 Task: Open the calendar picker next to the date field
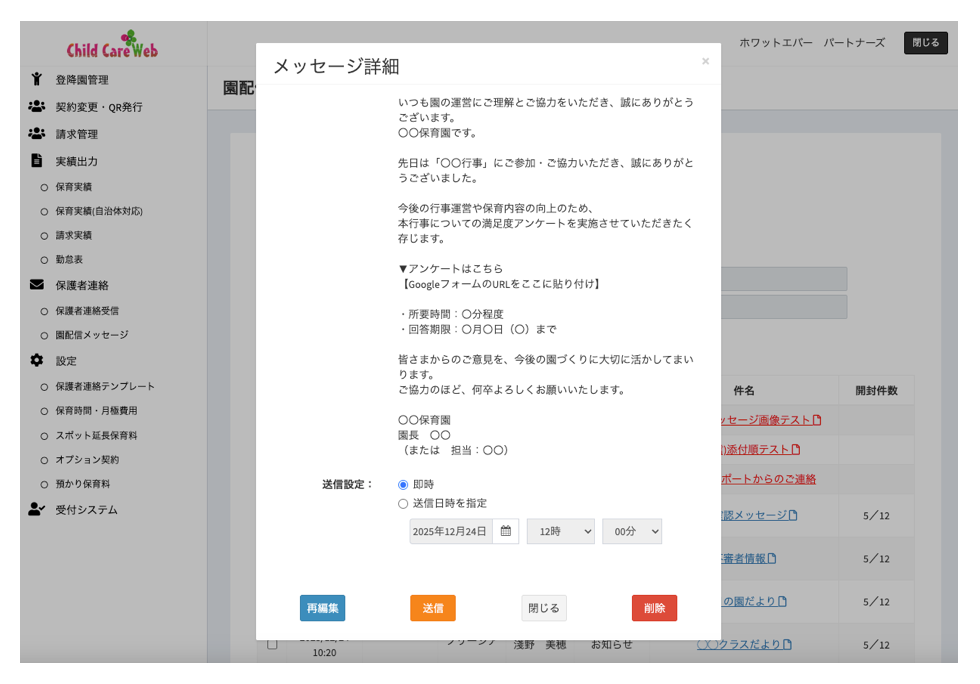click(x=507, y=531)
